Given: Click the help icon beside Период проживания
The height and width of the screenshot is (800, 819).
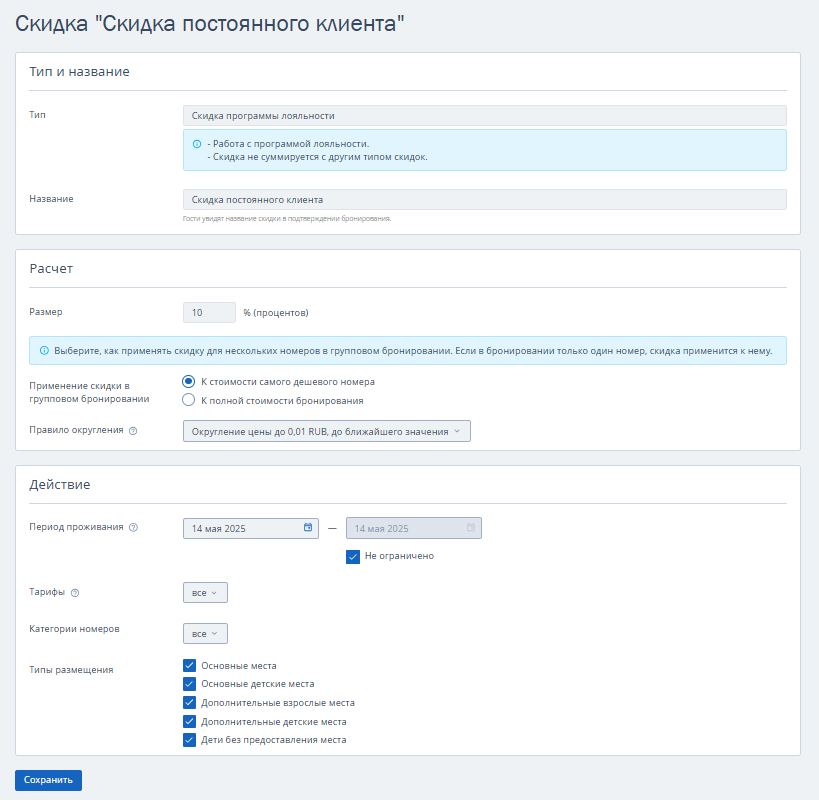Looking at the screenshot, I should [x=133, y=527].
